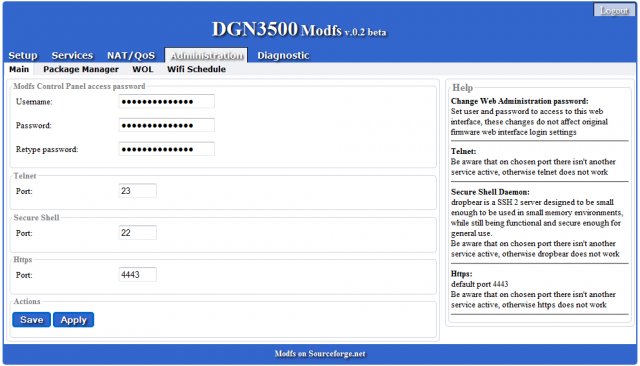This screenshot has height=366, width=640.
Task: Click 'default port 4443' help text
Action: tap(480, 284)
